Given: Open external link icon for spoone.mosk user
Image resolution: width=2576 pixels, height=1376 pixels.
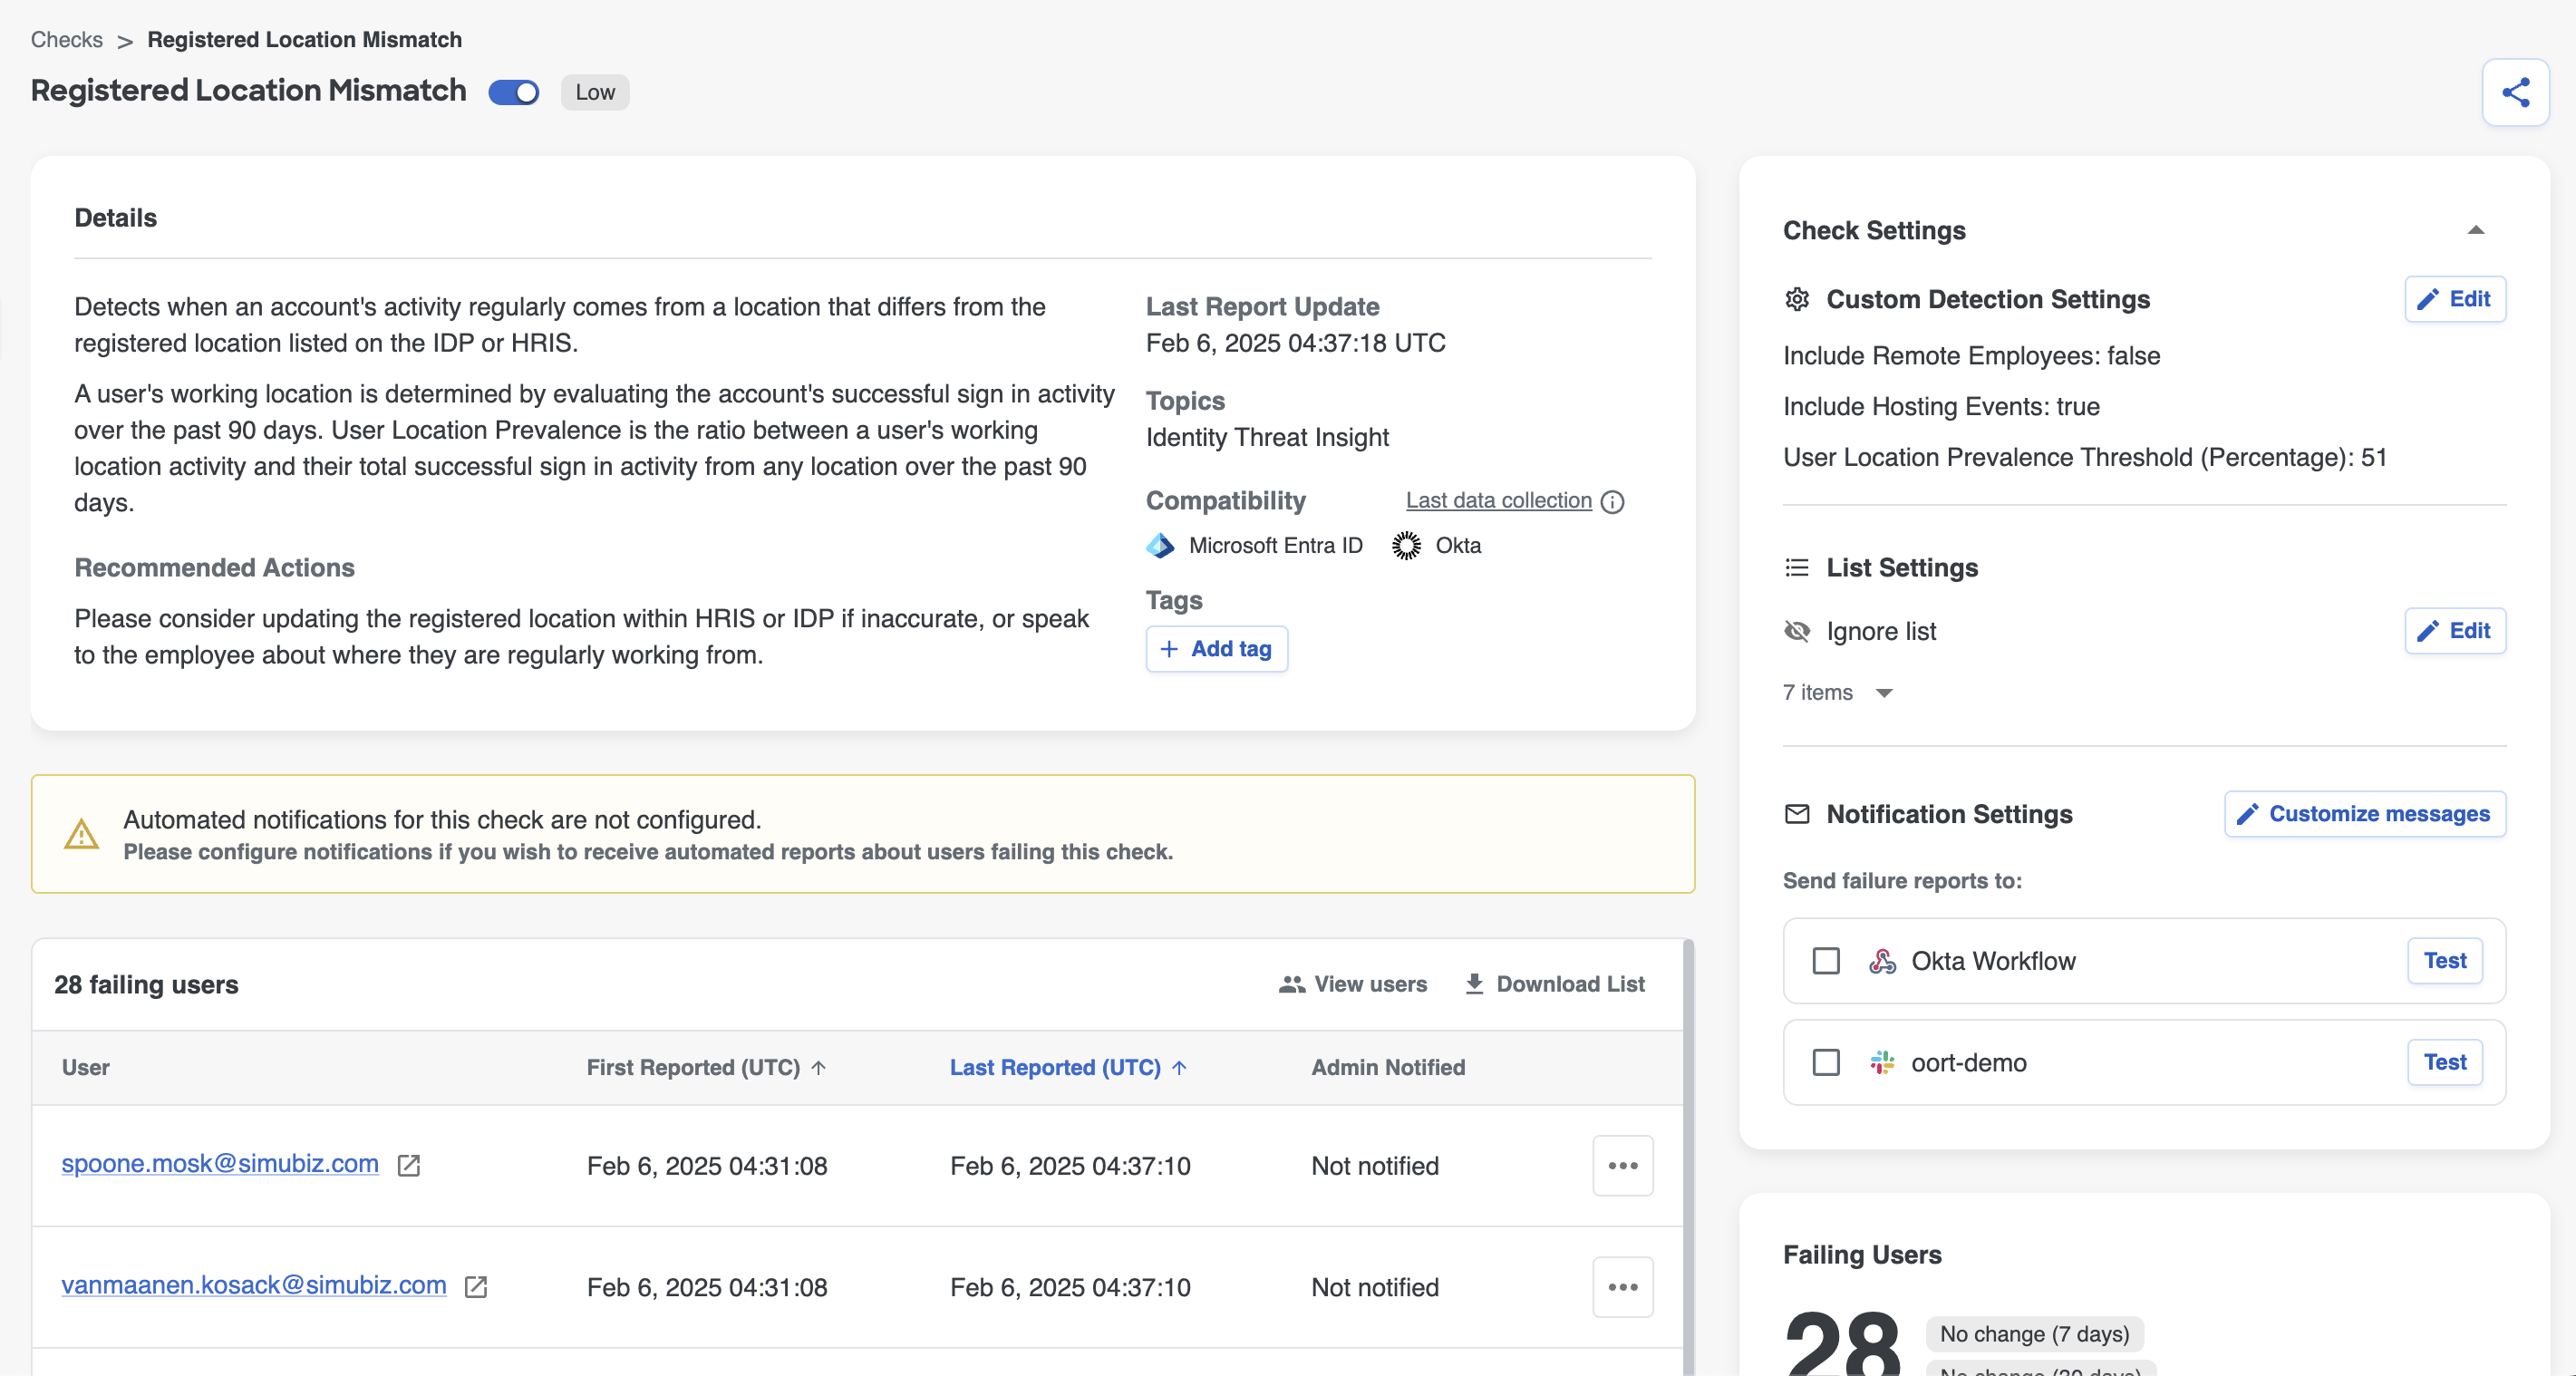Looking at the screenshot, I should [x=408, y=1165].
